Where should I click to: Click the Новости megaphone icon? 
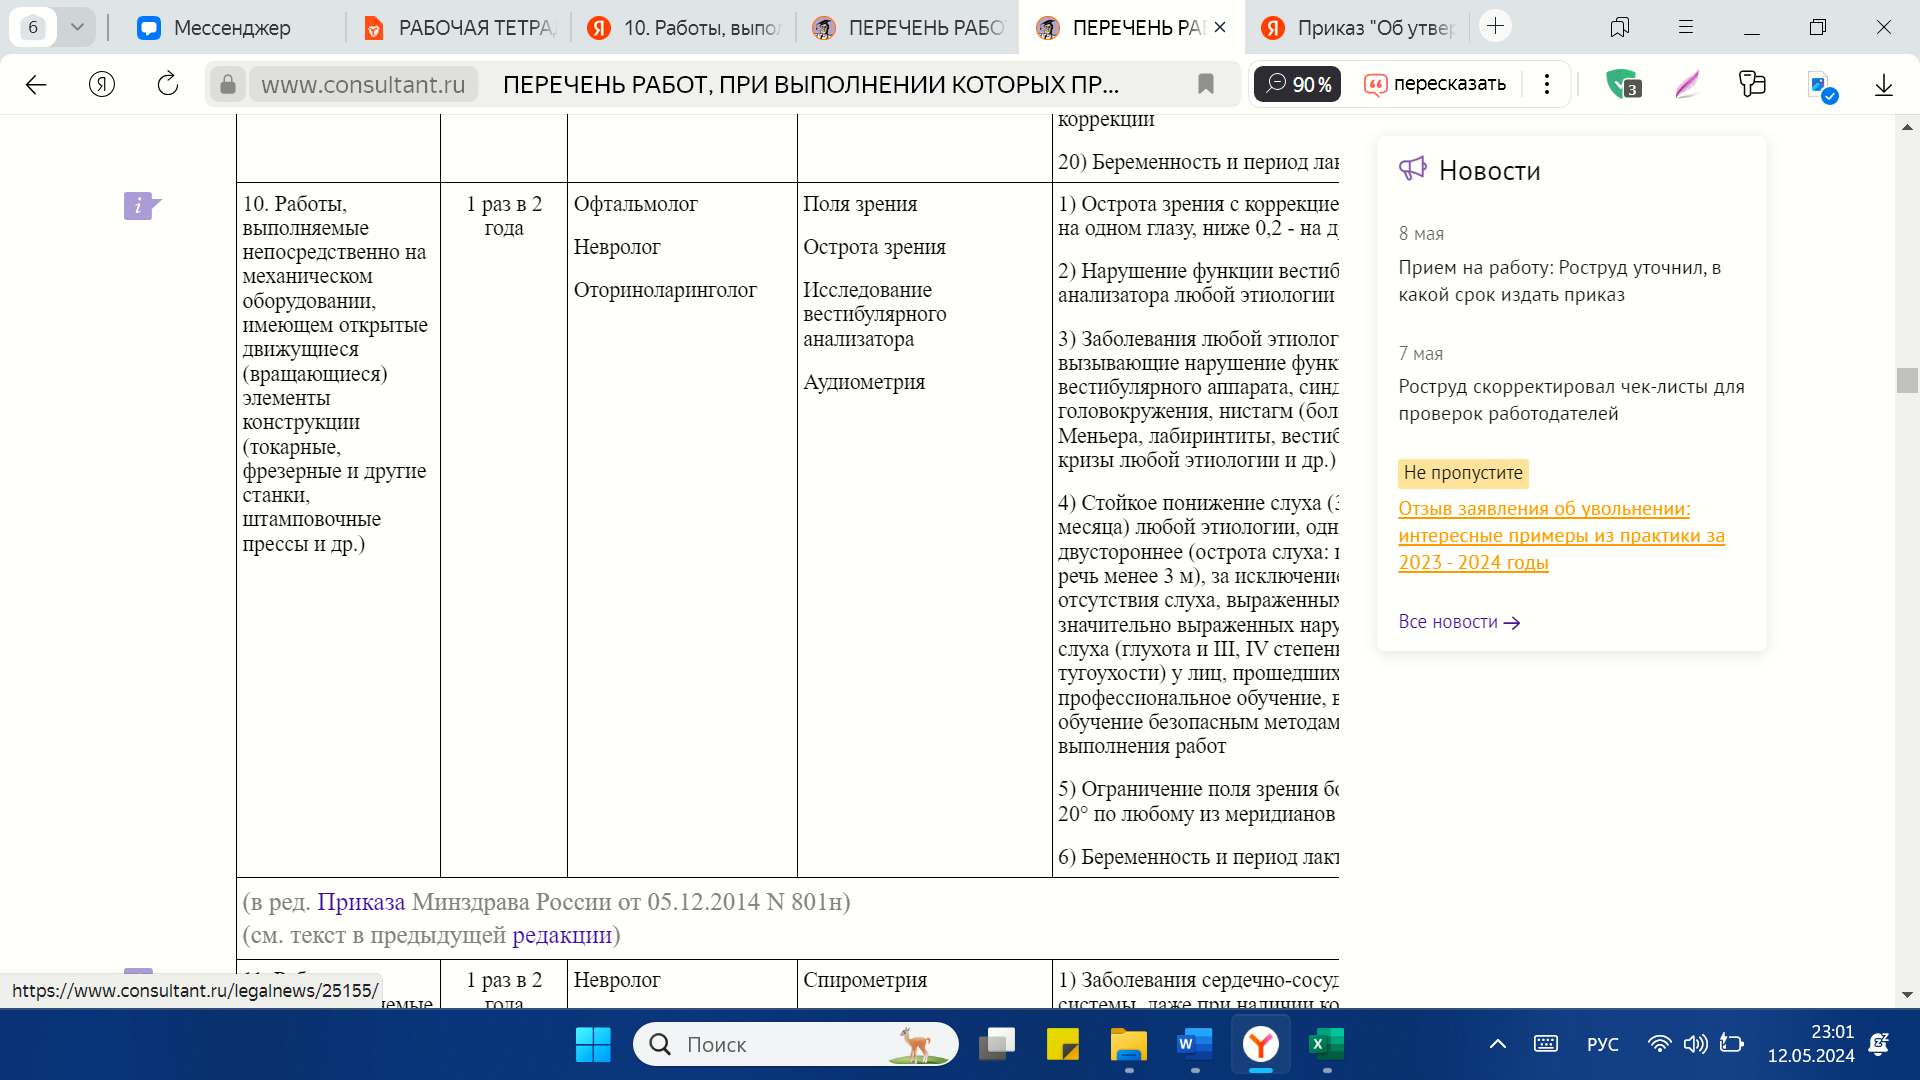[x=1412, y=169]
